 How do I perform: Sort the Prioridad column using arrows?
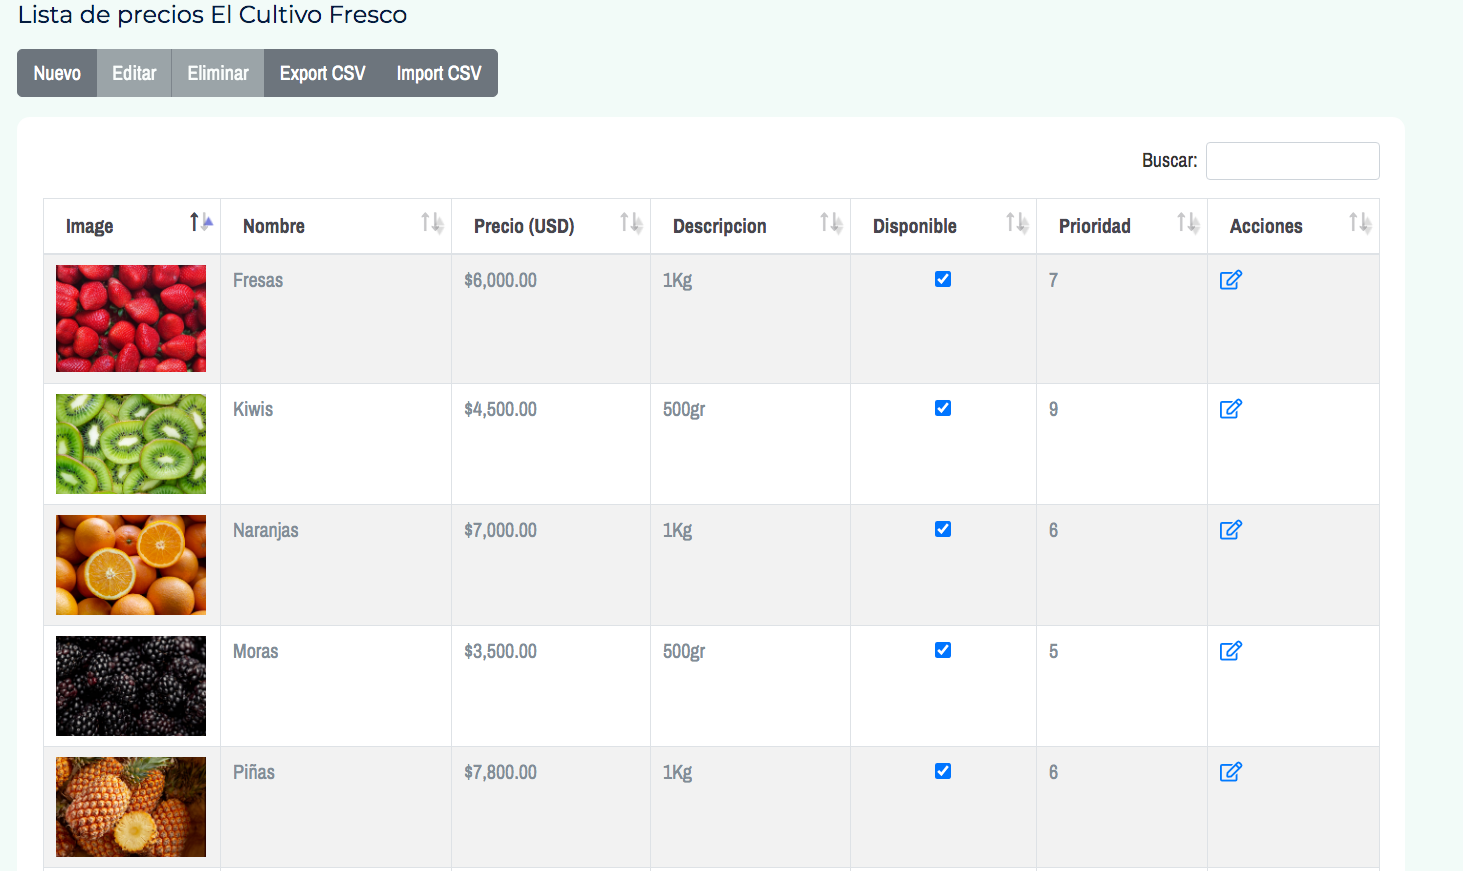click(x=1187, y=223)
